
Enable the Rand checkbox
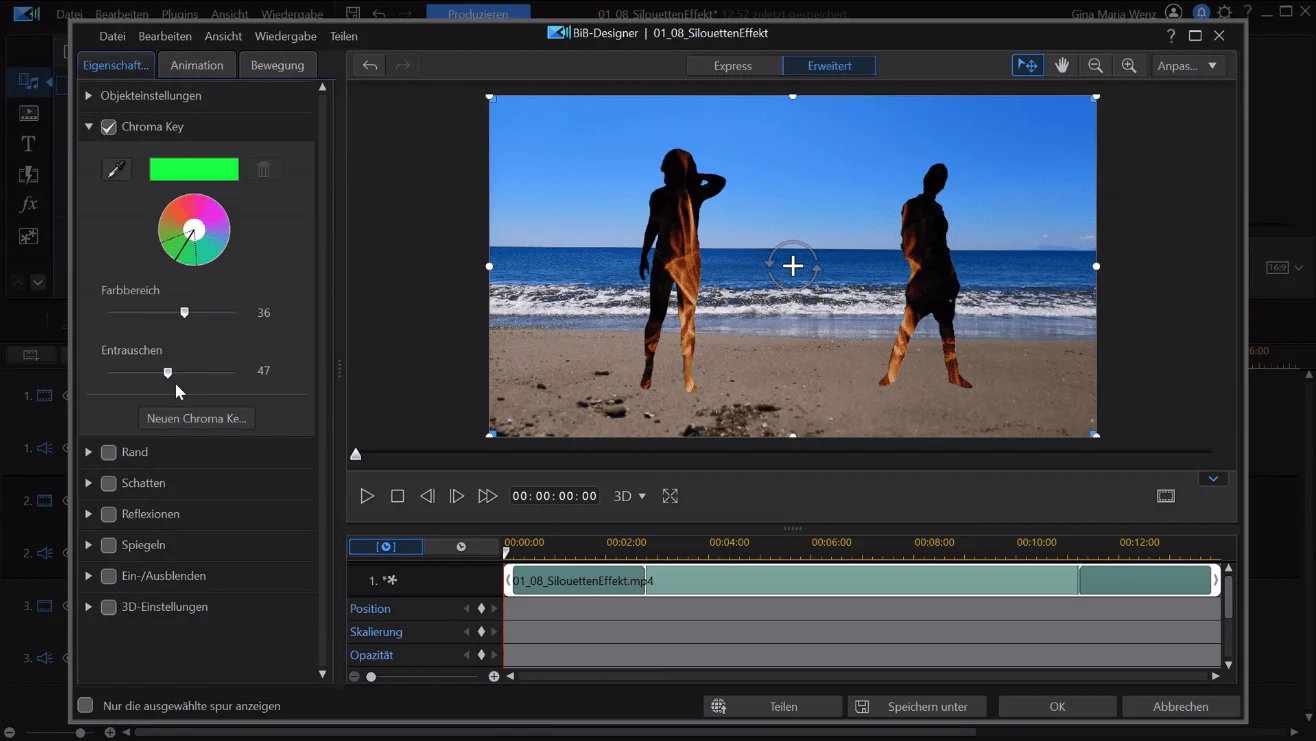point(109,452)
